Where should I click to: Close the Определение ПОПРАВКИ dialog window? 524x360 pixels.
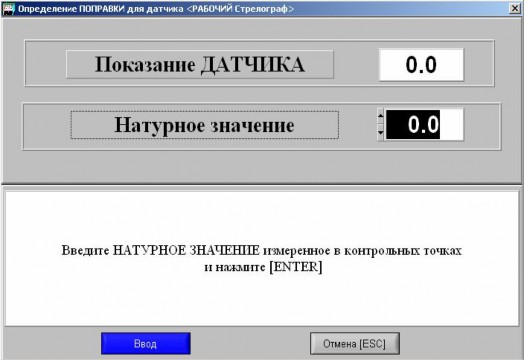(515, 8)
